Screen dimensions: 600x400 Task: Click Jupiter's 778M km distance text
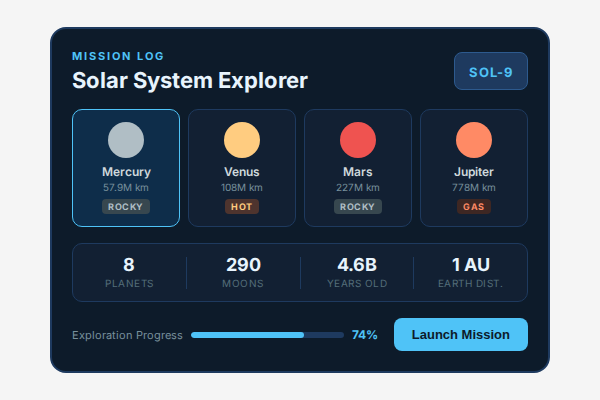tap(474, 187)
